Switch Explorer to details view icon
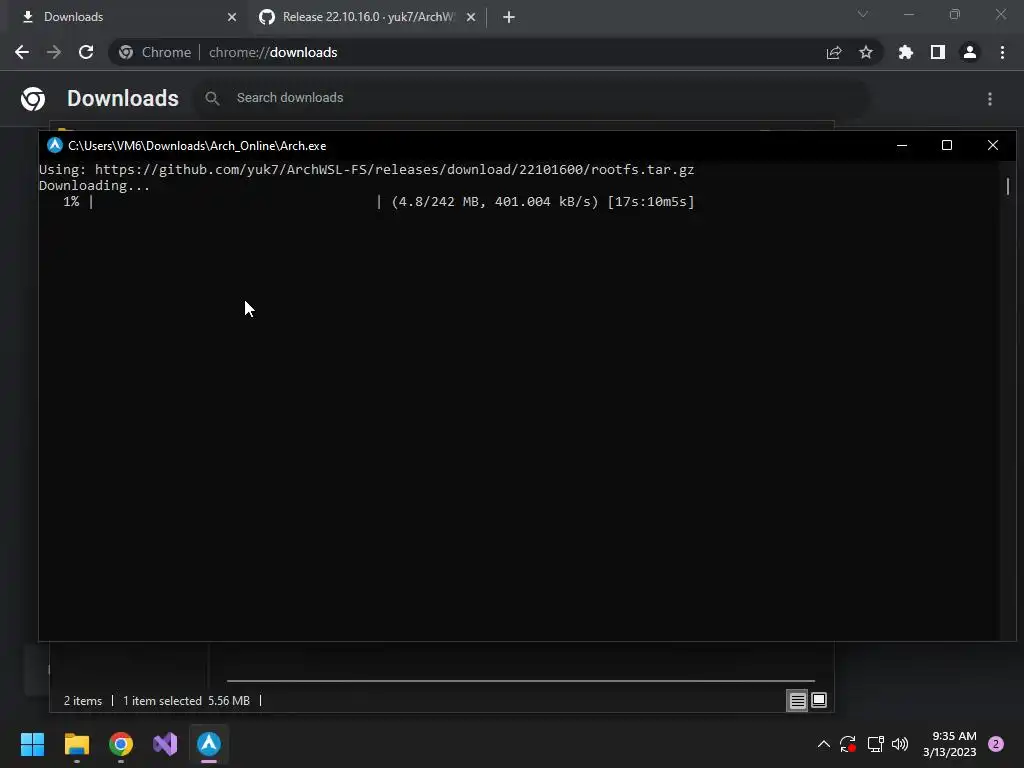Image resolution: width=1024 pixels, height=768 pixels. click(797, 701)
